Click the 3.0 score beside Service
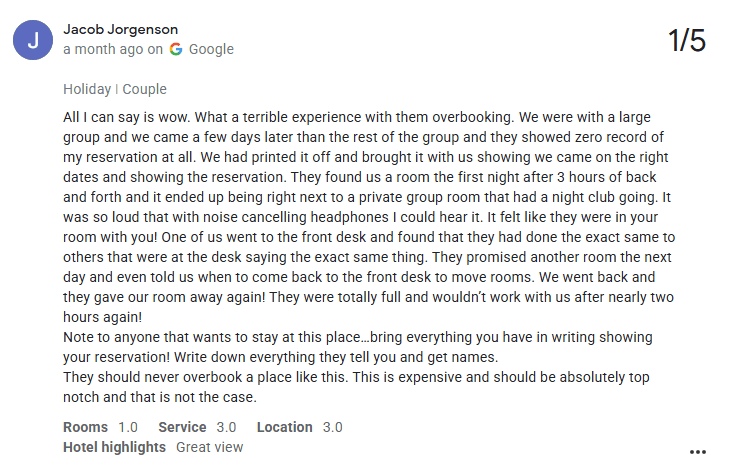Screen dimensions: 739x463 coord(228,427)
